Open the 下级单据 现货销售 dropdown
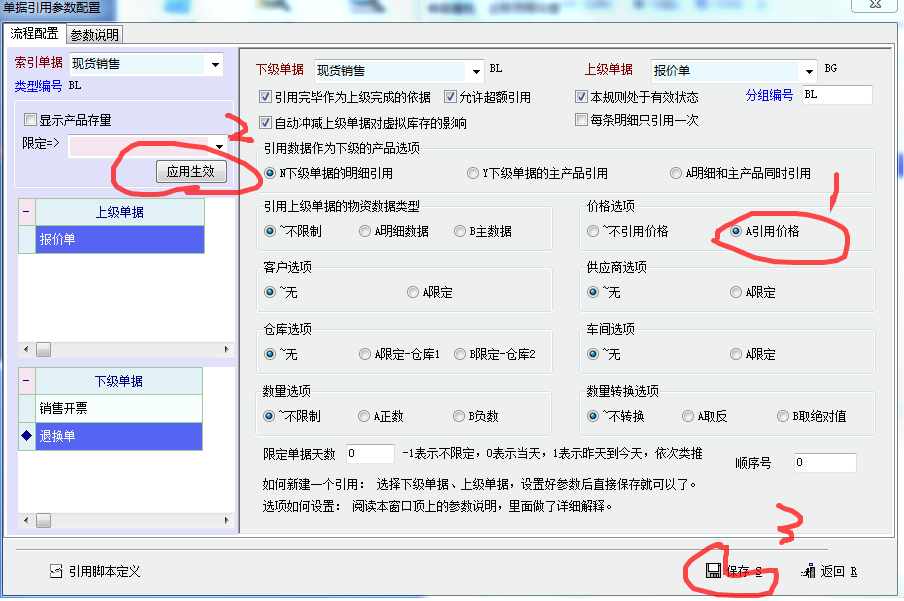904x601 pixels. 475,72
